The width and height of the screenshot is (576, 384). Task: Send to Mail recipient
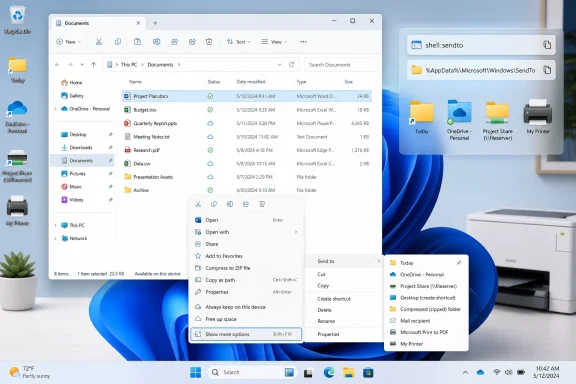click(x=426, y=321)
